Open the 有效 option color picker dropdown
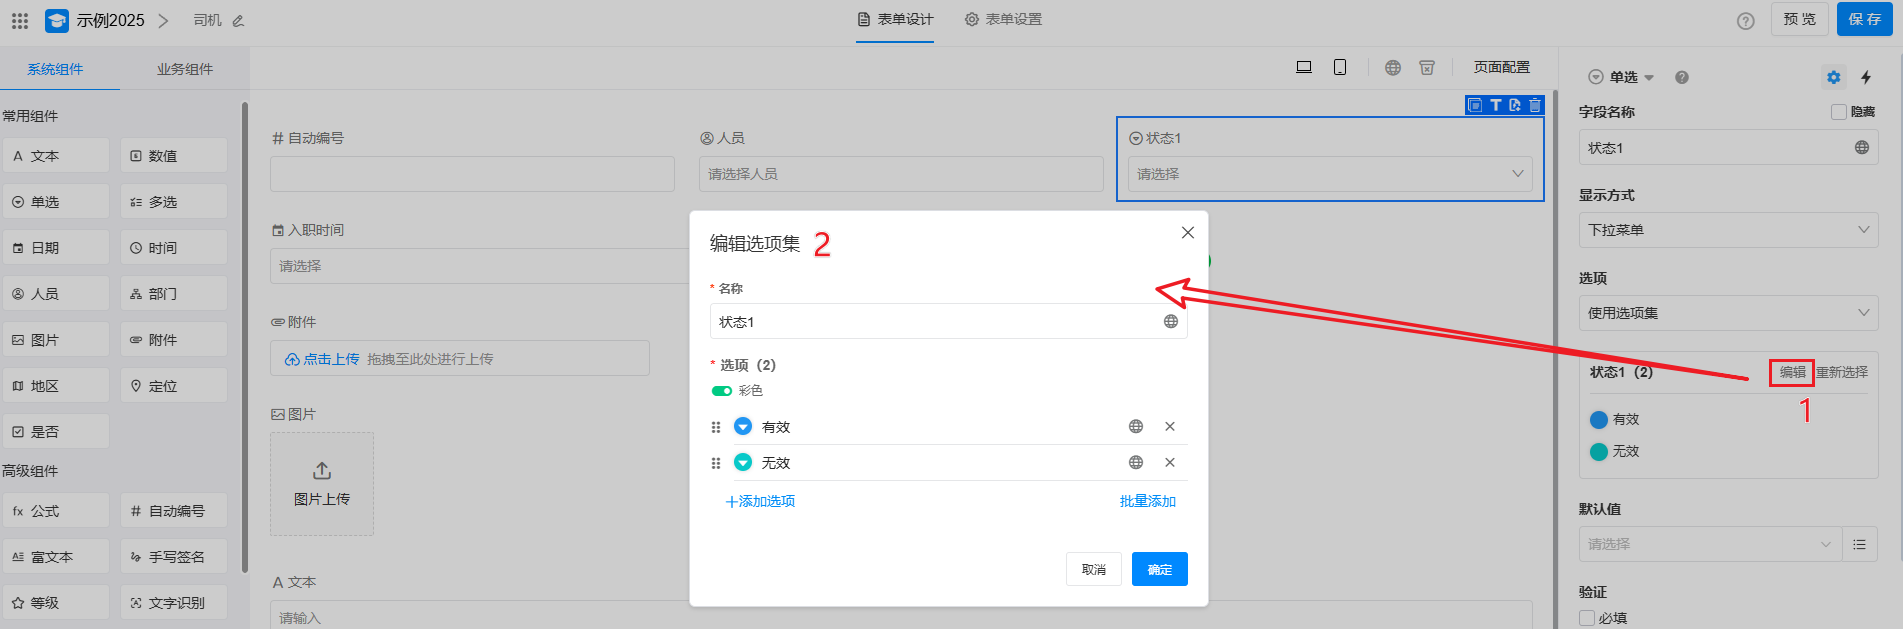1903x629 pixels. click(x=743, y=427)
